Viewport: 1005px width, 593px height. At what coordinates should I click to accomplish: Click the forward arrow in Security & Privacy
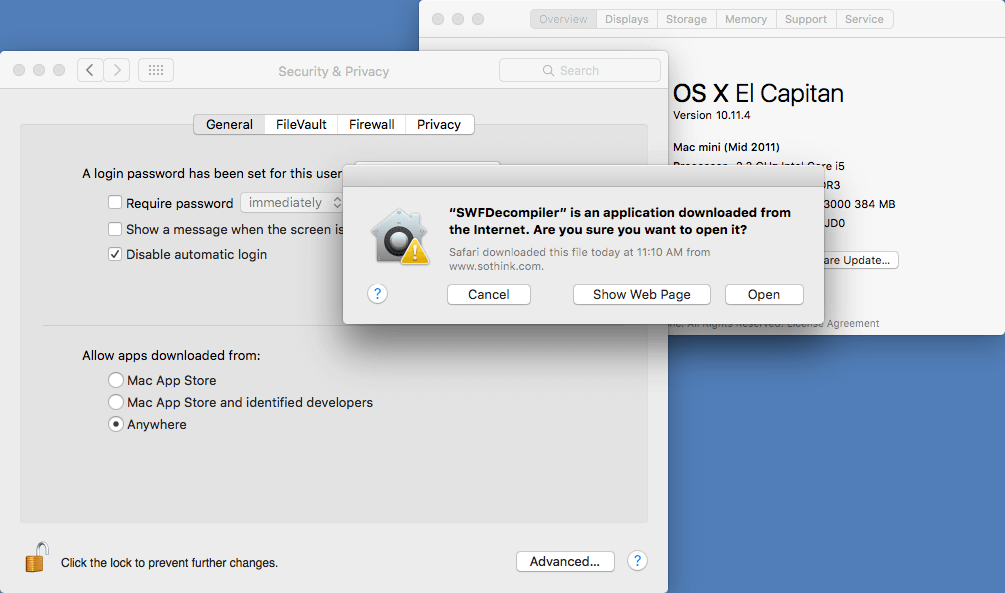(117, 70)
